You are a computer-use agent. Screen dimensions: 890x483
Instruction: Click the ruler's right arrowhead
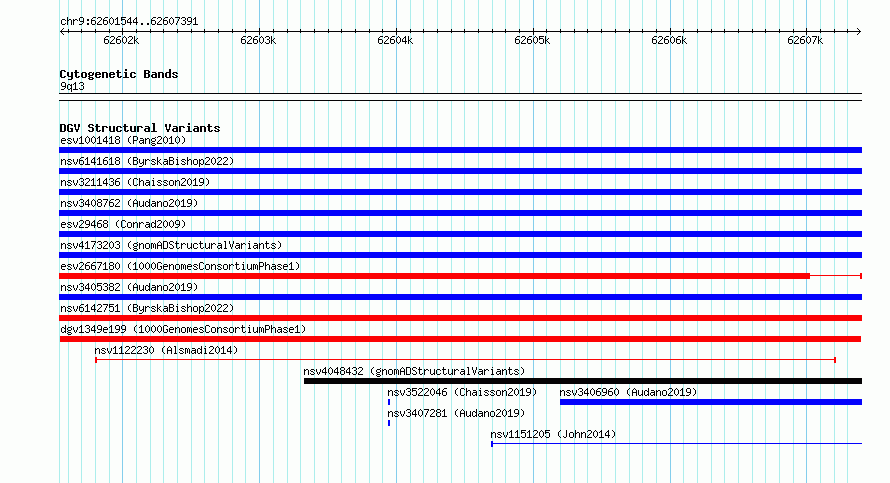[859, 32]
